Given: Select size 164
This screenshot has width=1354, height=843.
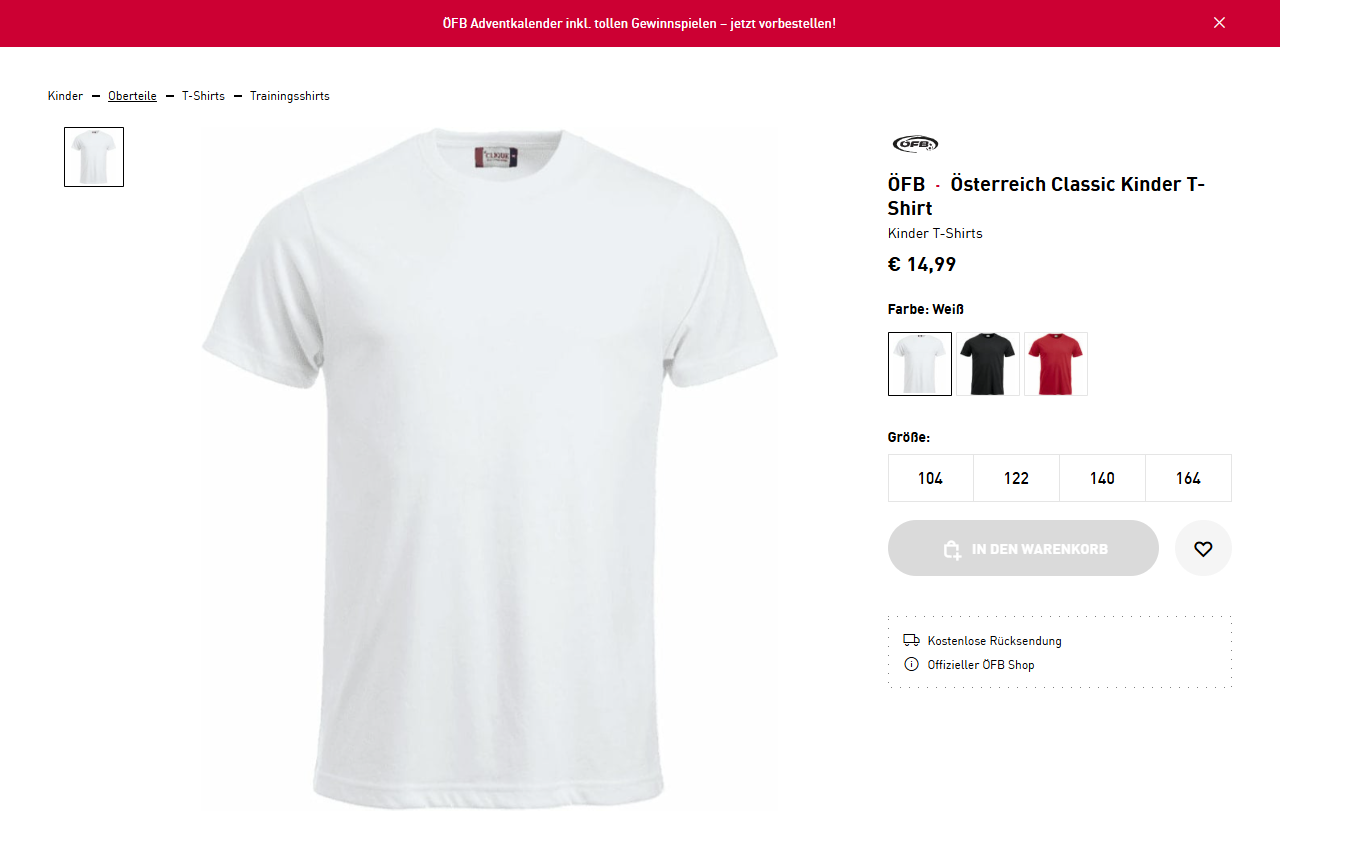Looking at the screenshot, I should [x=1188, y=478].
